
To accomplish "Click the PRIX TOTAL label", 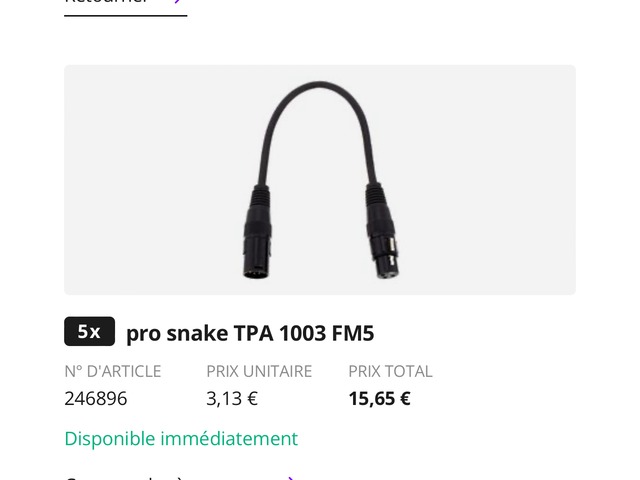I will (390, 371).
